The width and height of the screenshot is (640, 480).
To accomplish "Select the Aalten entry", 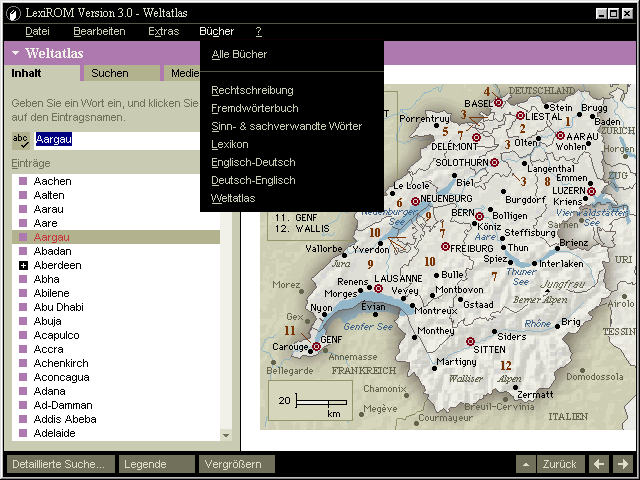I will pyautogui.click(x=49, y=195).
